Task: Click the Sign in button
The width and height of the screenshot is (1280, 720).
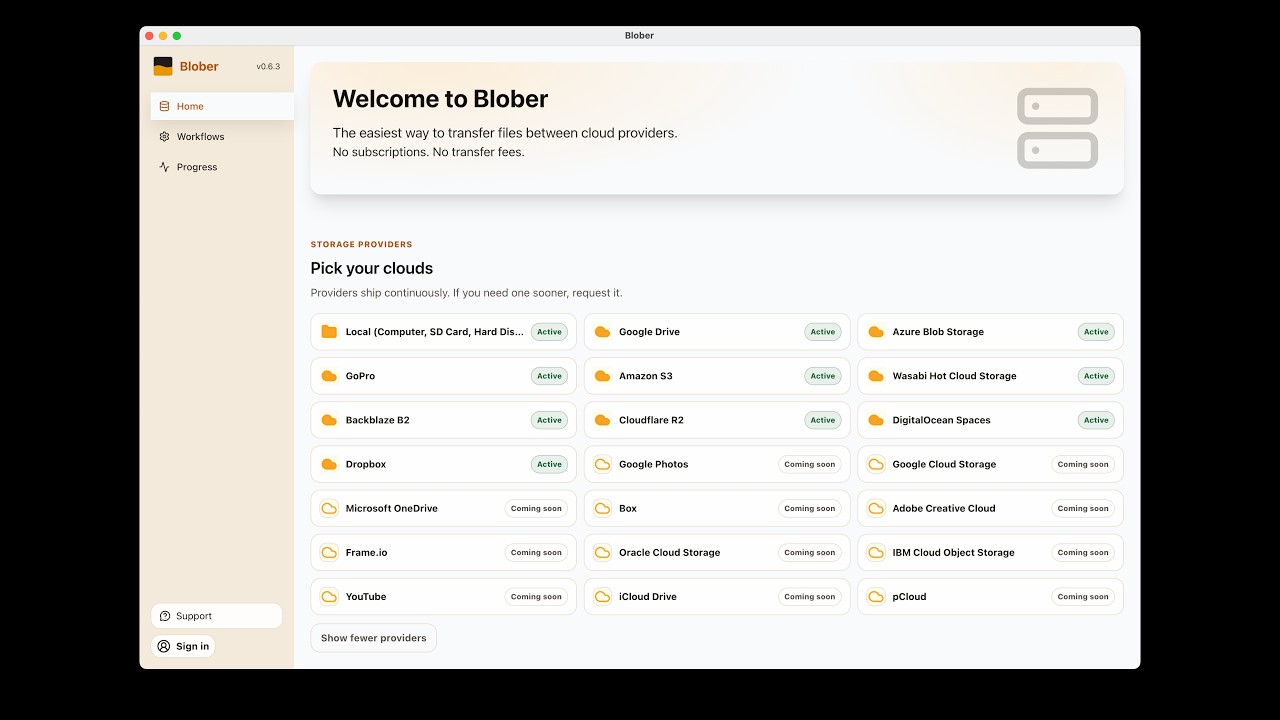Action: [183, 646]
